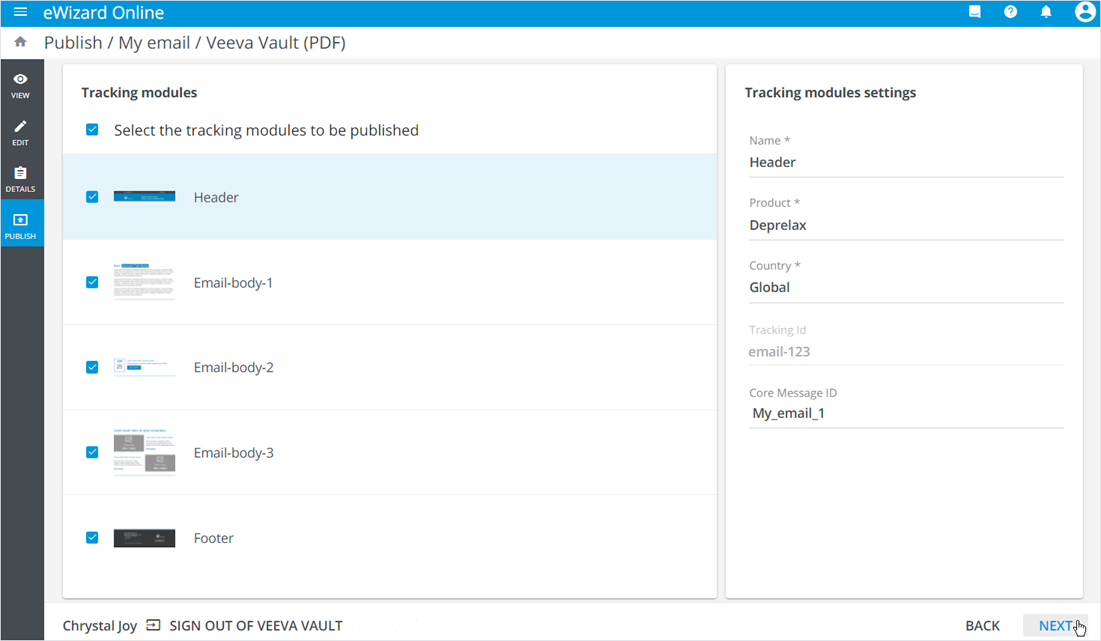
Task: Select the Publish sidebar tab
Action: [x=21, y=226]
